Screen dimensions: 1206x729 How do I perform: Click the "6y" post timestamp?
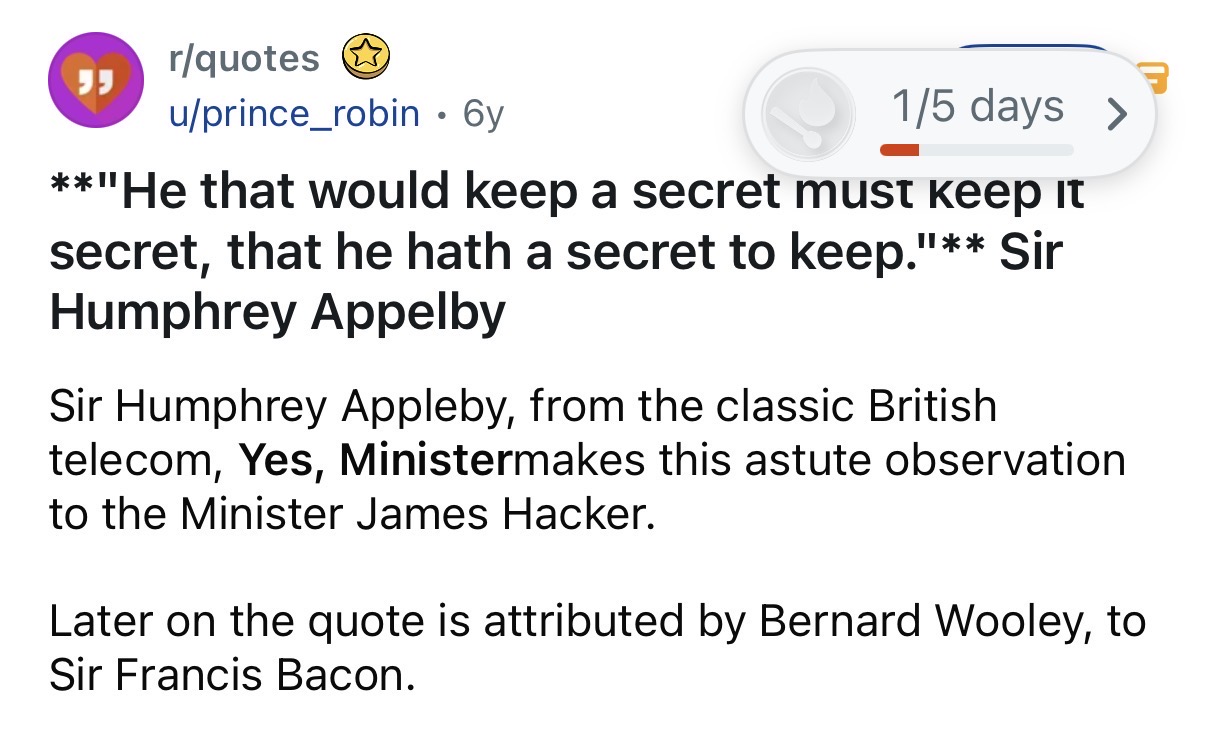(x=484, y=114)
